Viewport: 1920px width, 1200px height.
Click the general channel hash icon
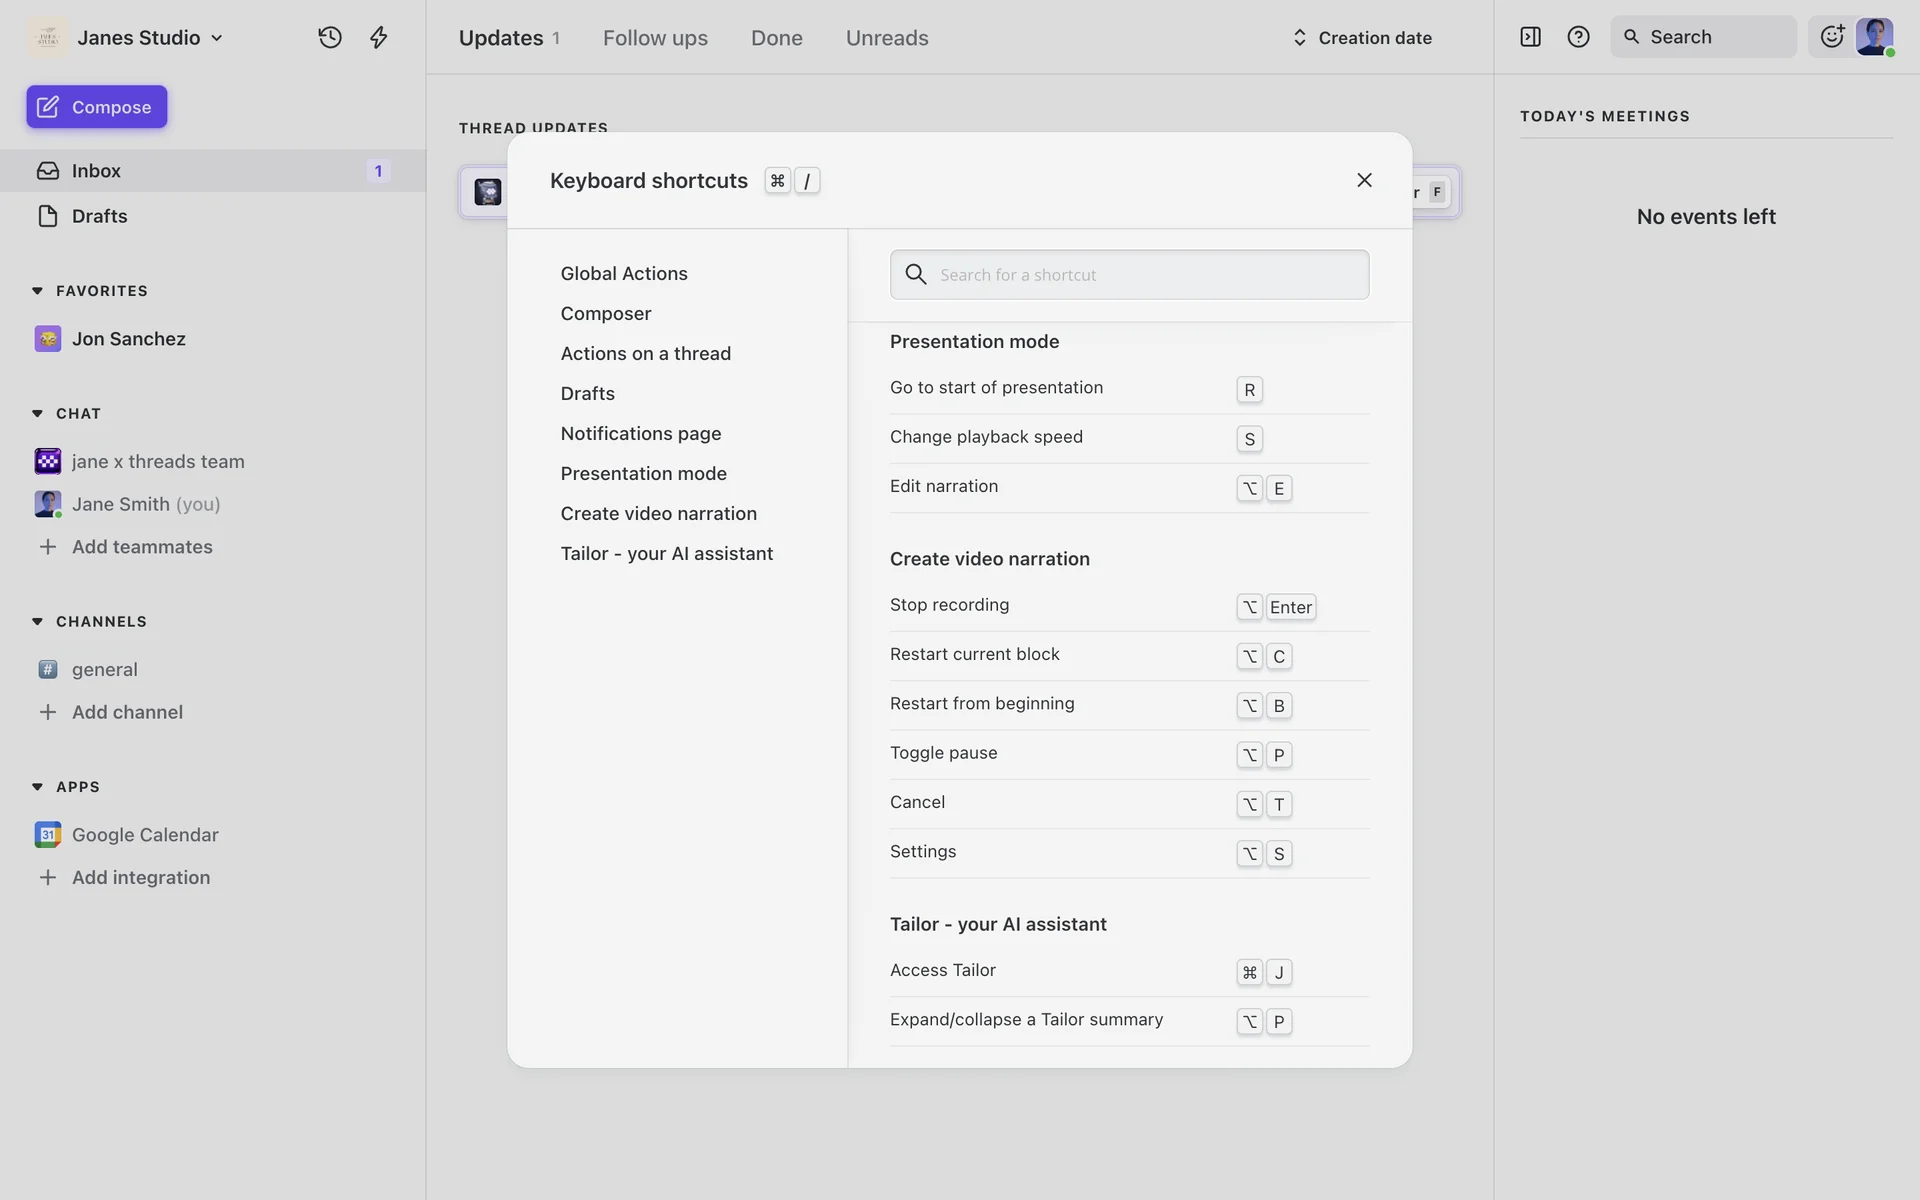[47, 669]
